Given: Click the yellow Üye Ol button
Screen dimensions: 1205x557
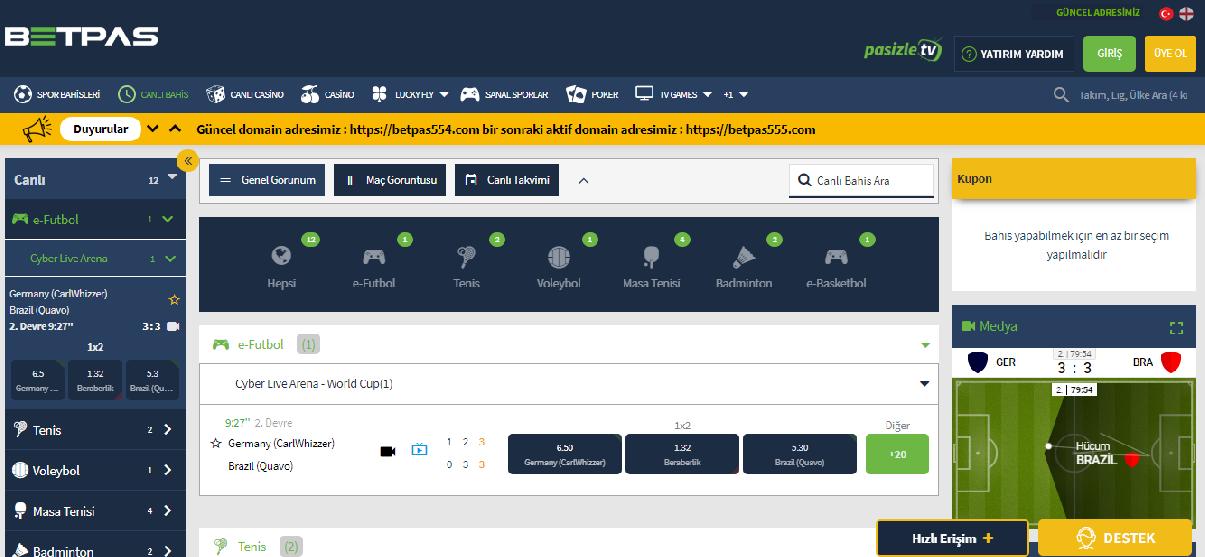Looking at the screenshot, I should tap(1170, 54).
